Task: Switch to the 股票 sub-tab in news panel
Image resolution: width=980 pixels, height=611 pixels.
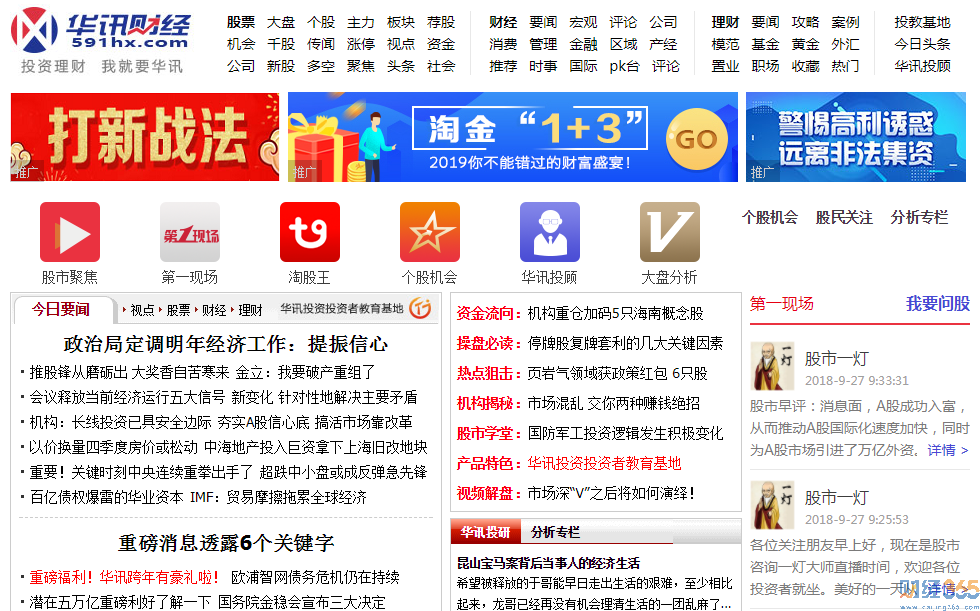Action: point(178,310)
